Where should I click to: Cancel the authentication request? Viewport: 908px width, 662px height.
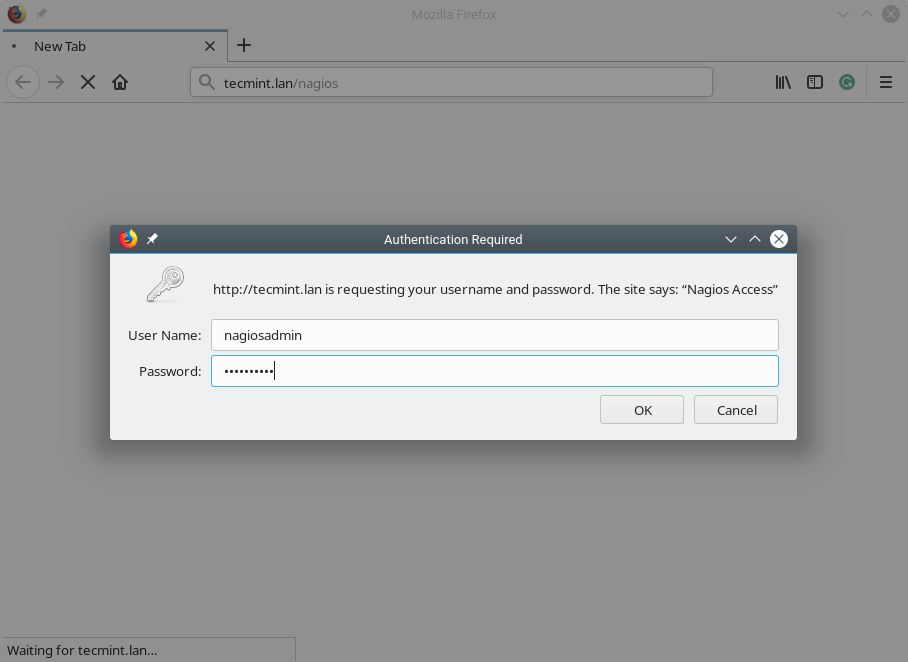click(735, 409)
